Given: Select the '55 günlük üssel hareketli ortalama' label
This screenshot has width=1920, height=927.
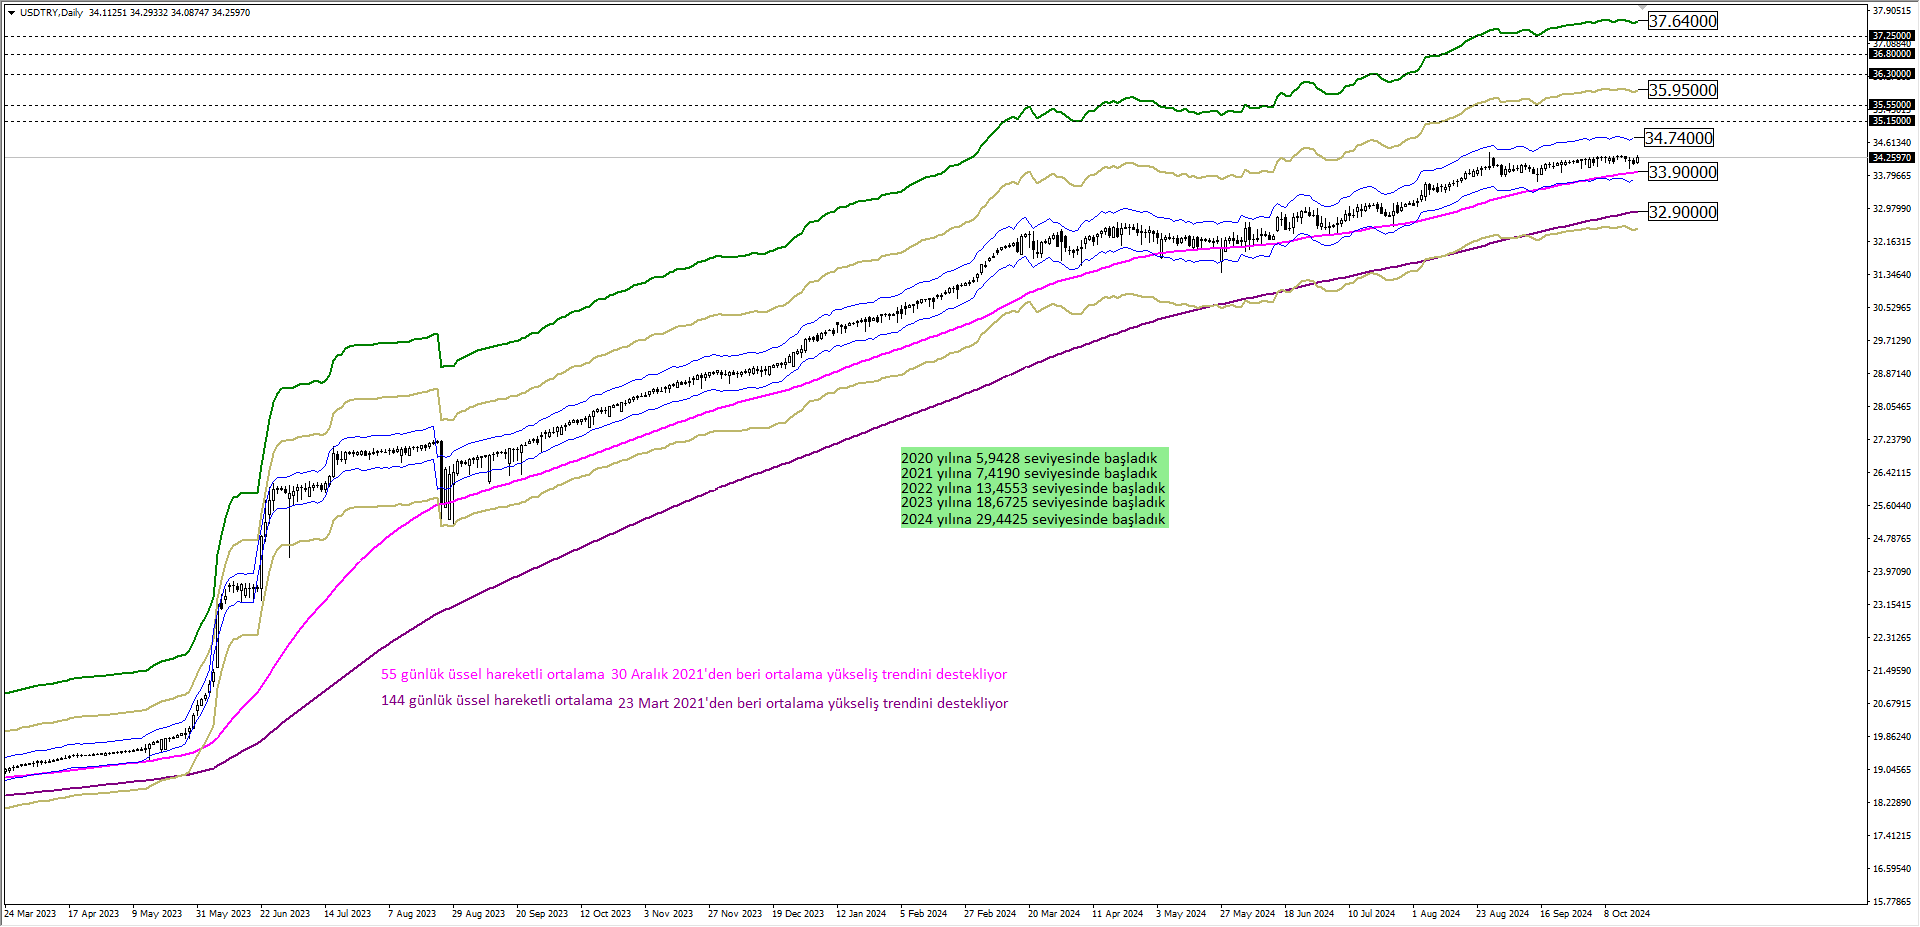Looking at the screenshot, I should 493,675.
